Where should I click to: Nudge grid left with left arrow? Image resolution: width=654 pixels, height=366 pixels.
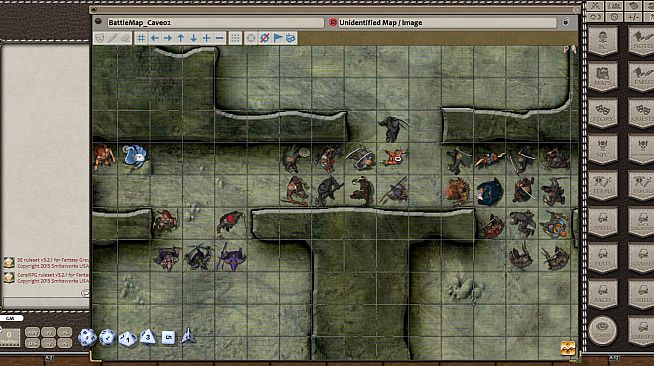click(x=154, y=38)
